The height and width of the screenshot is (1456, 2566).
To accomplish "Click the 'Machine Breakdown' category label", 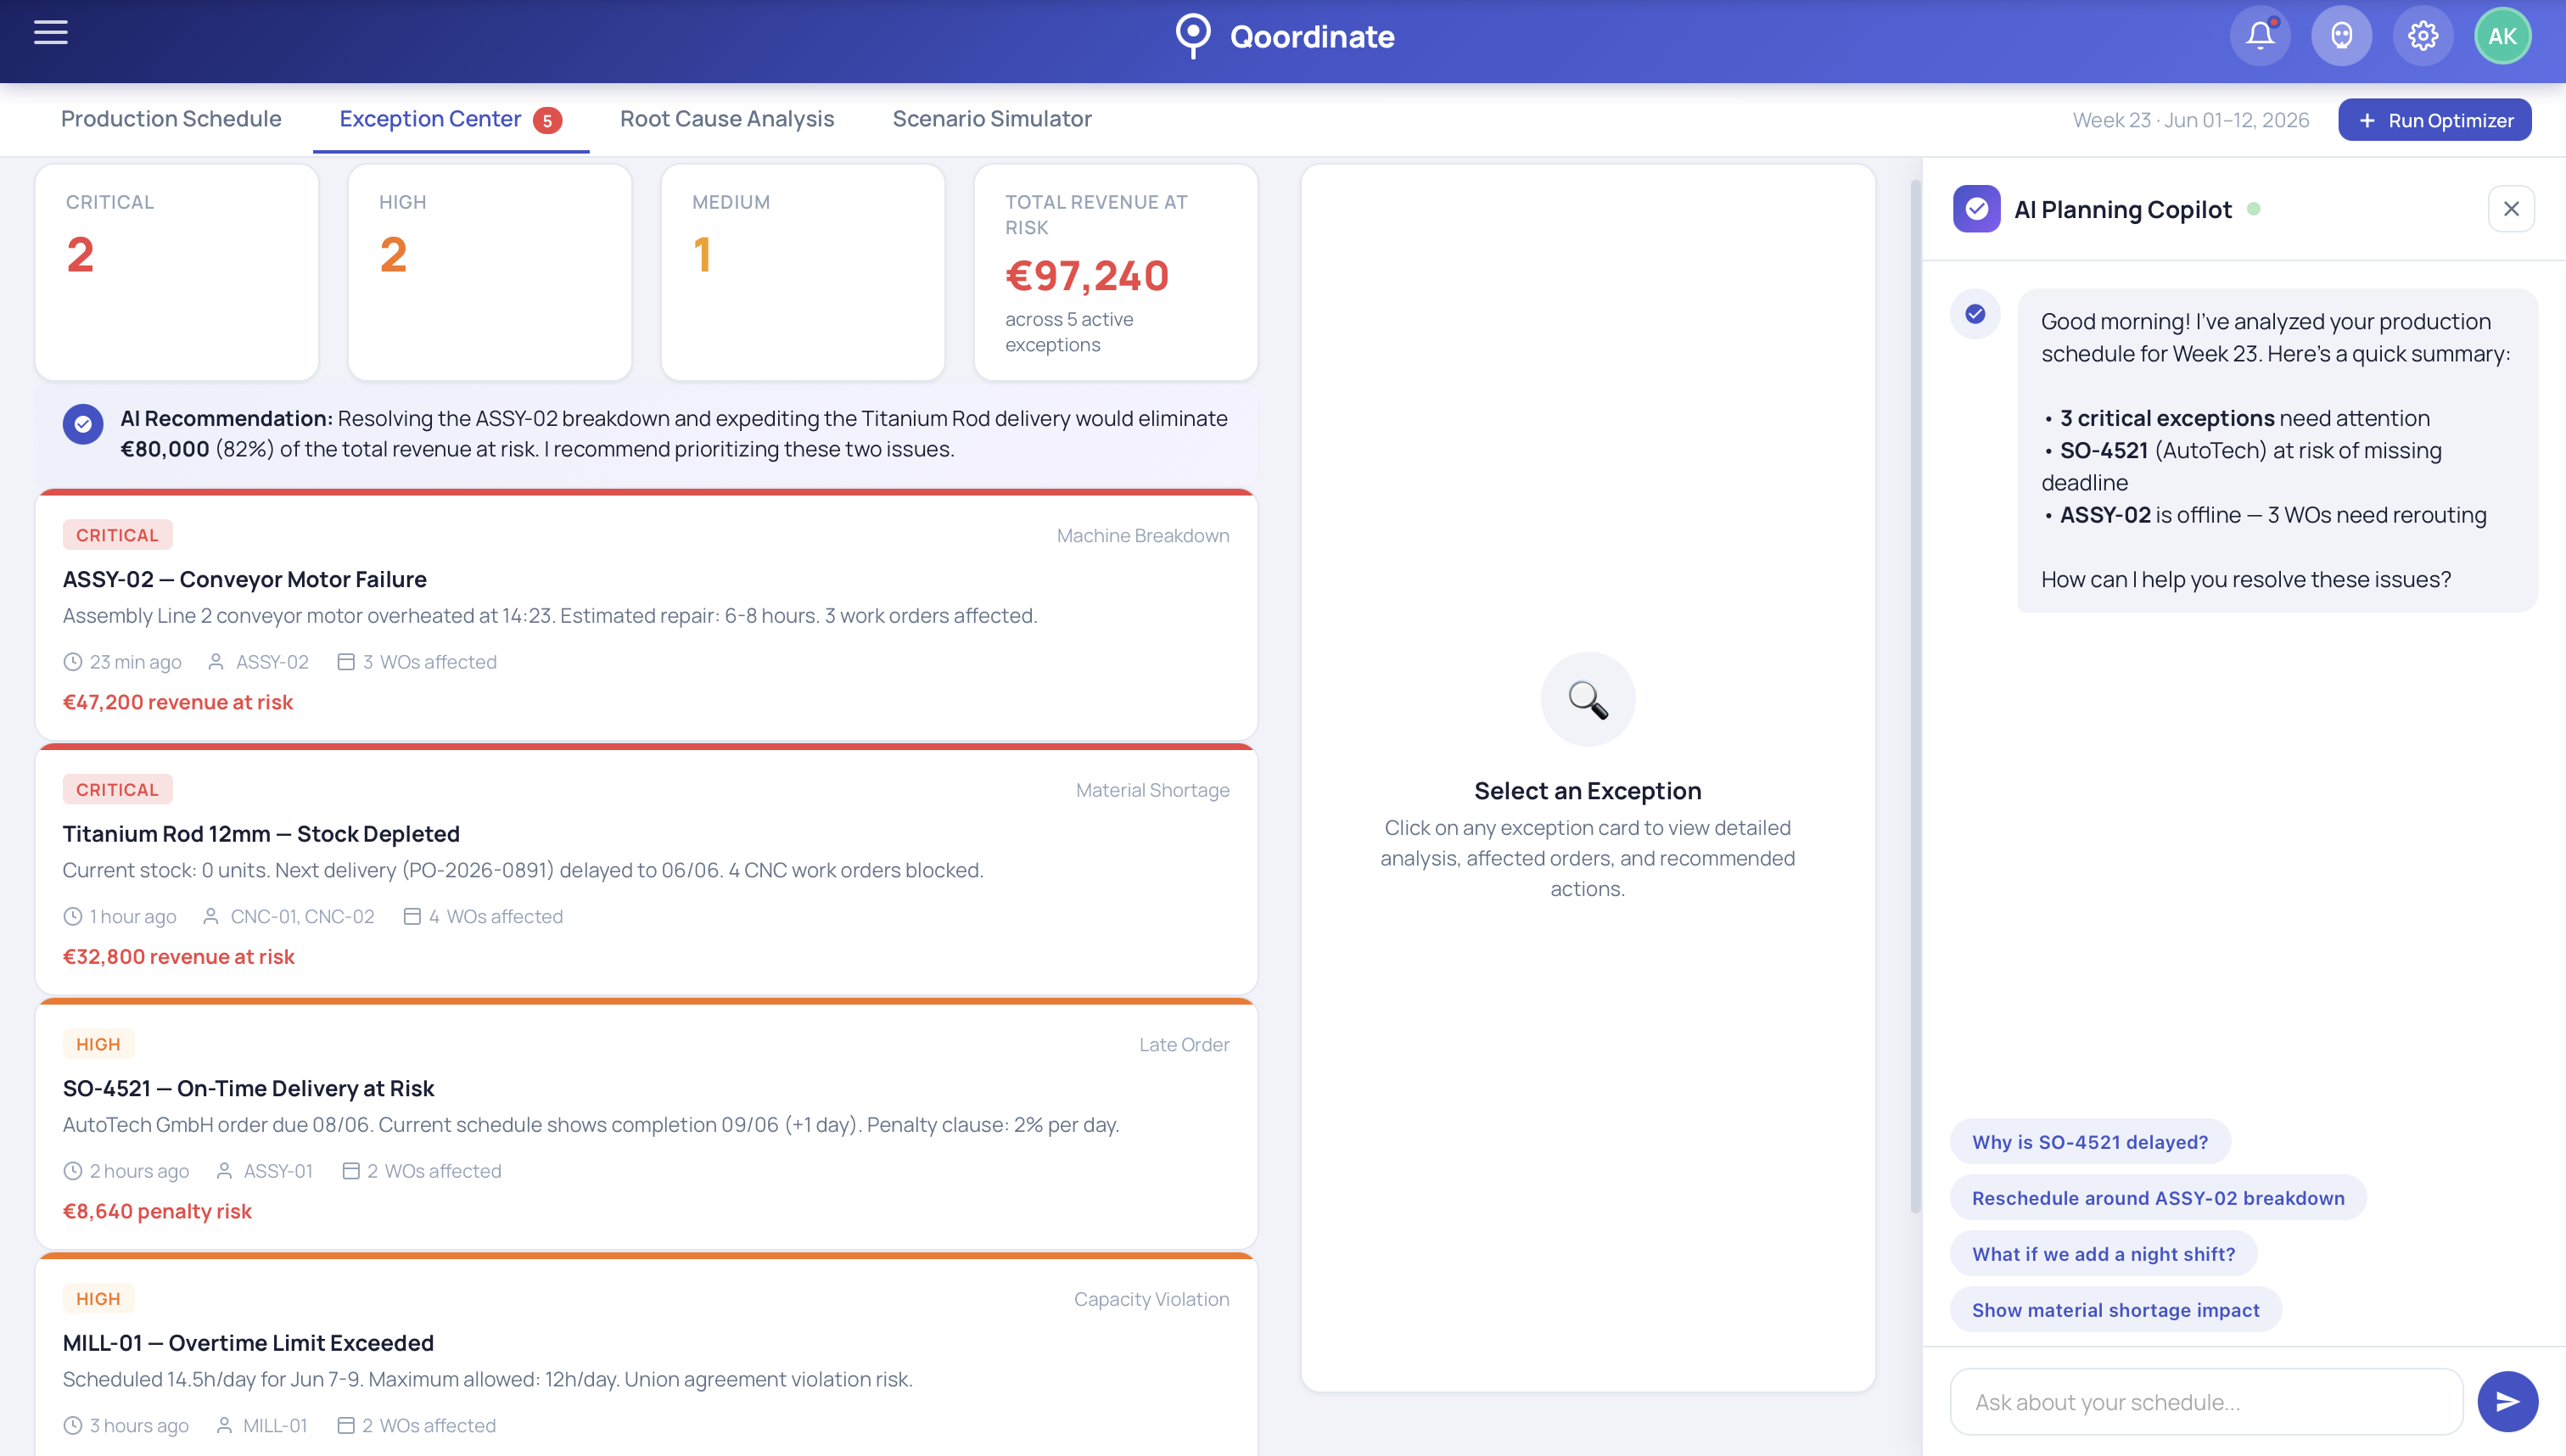I will [1143, 535].
